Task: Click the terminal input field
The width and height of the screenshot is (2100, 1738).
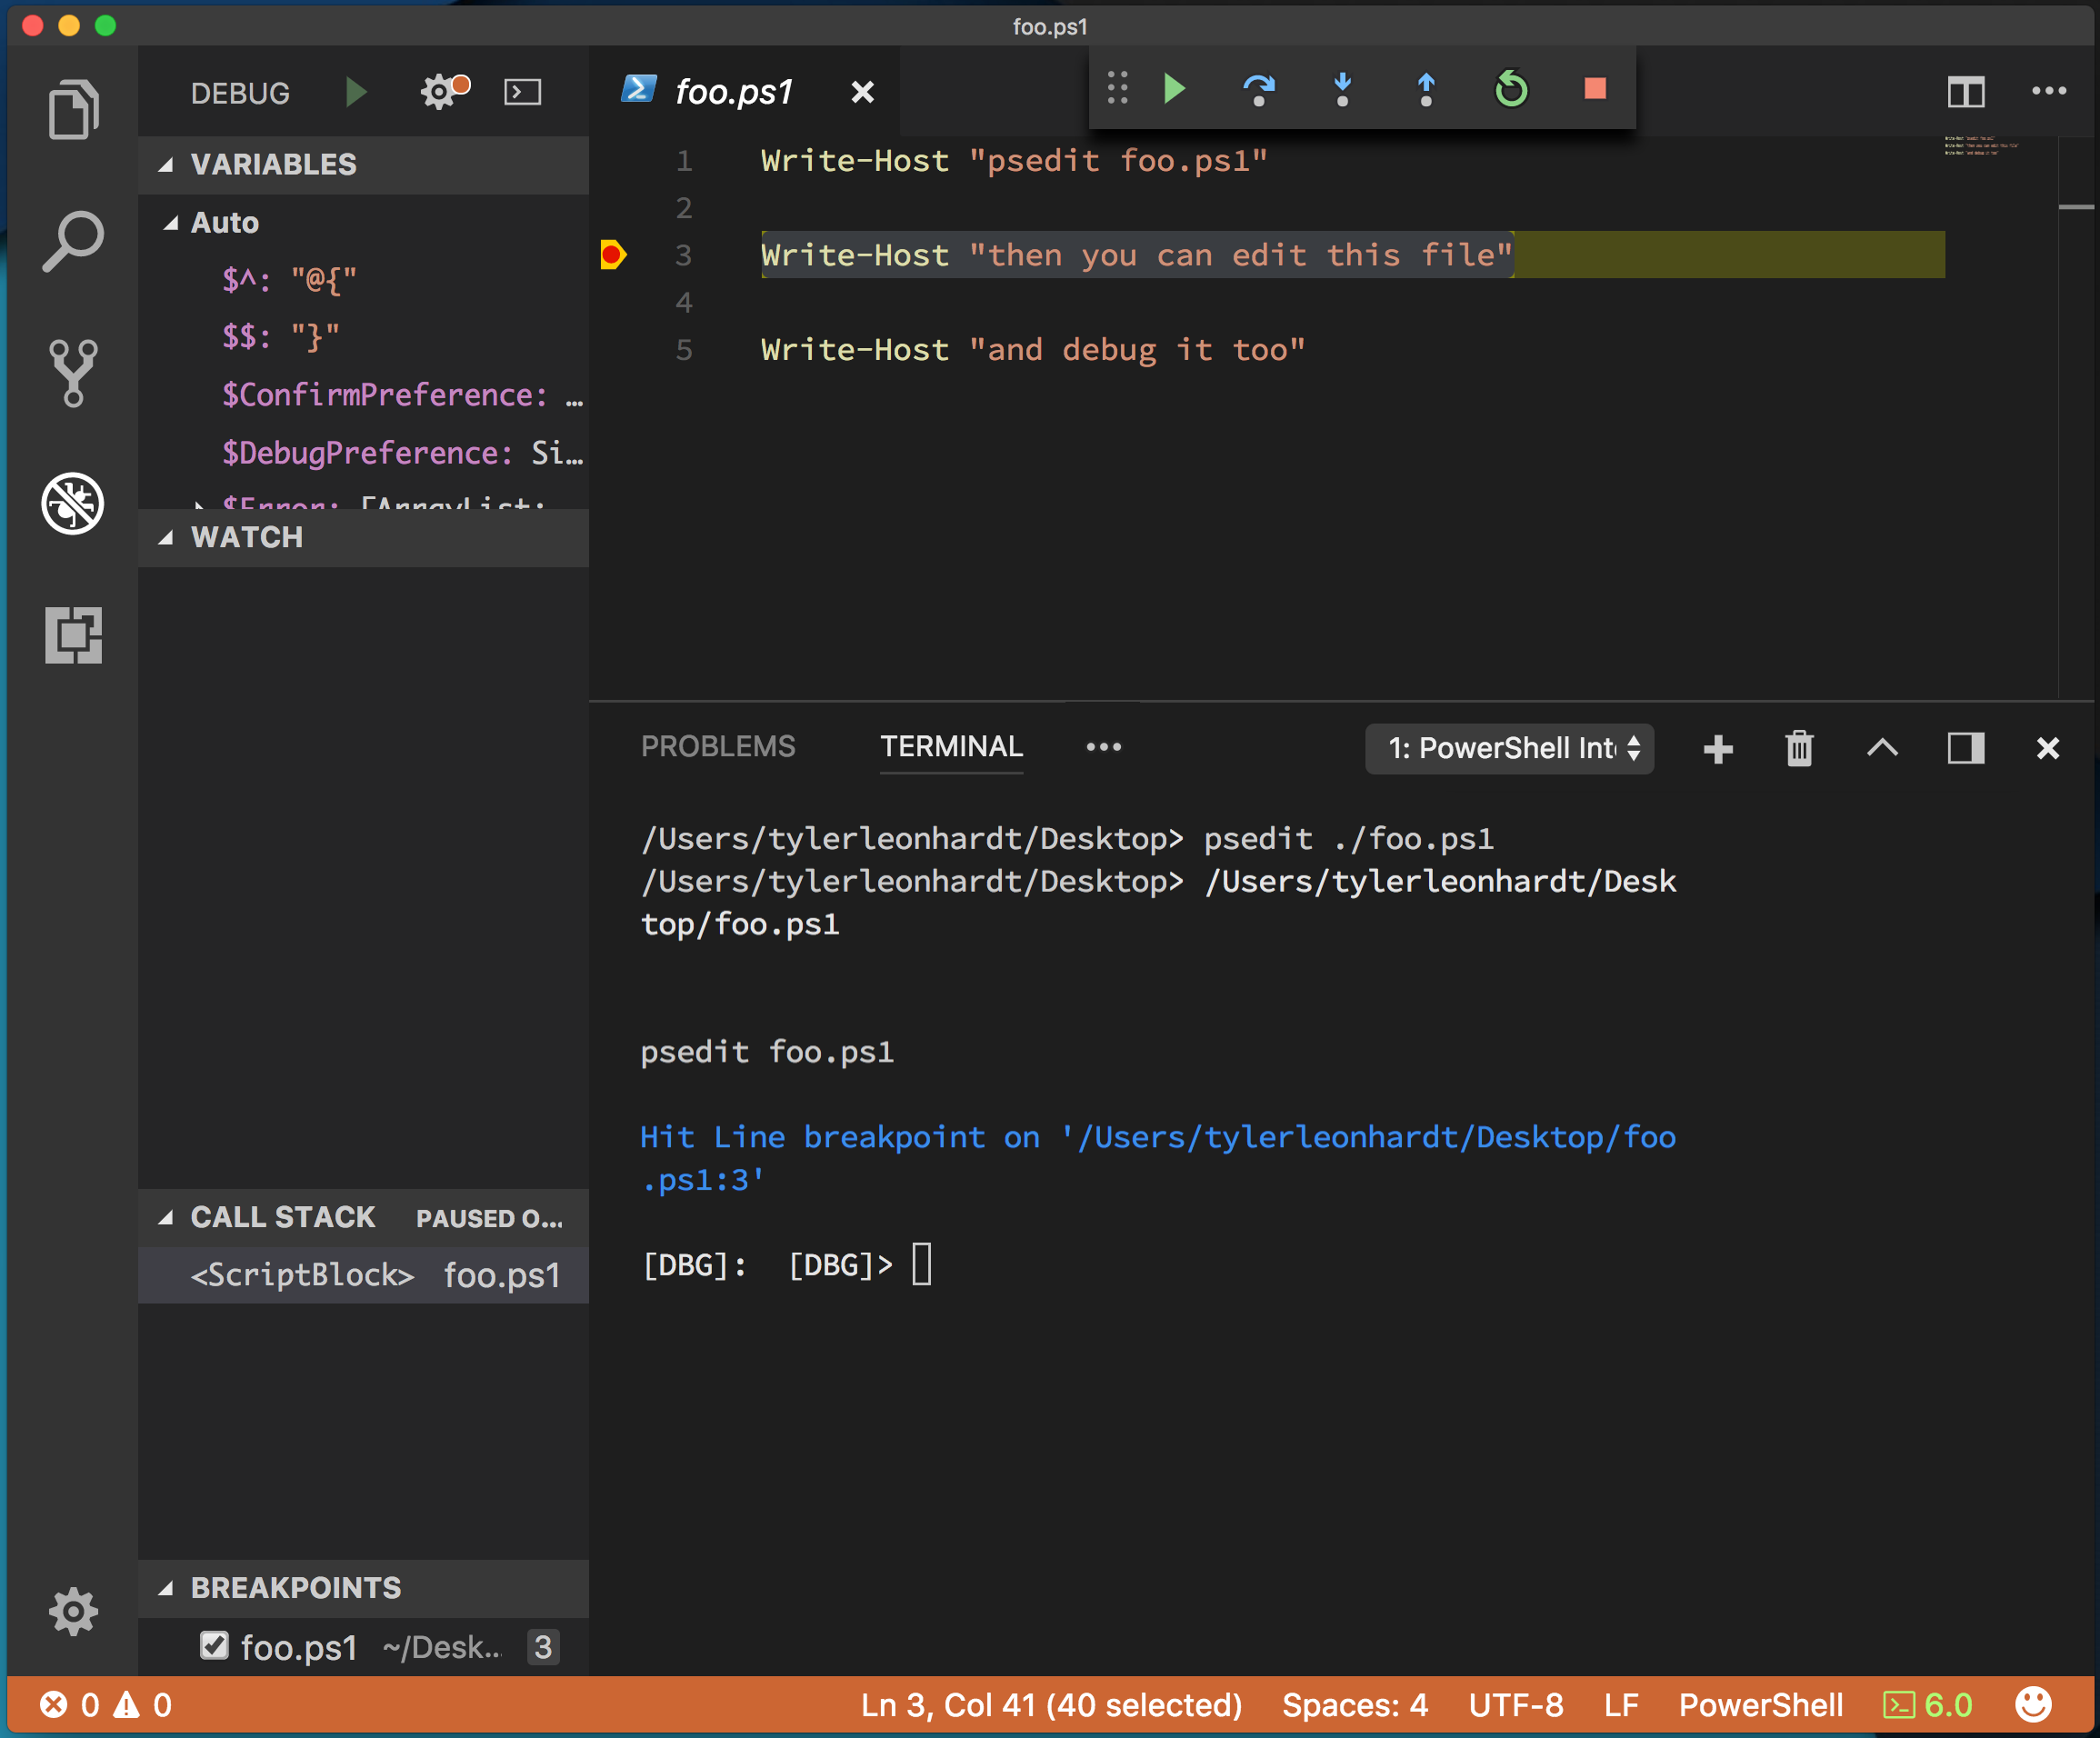Action: [x=925, y=1262]
